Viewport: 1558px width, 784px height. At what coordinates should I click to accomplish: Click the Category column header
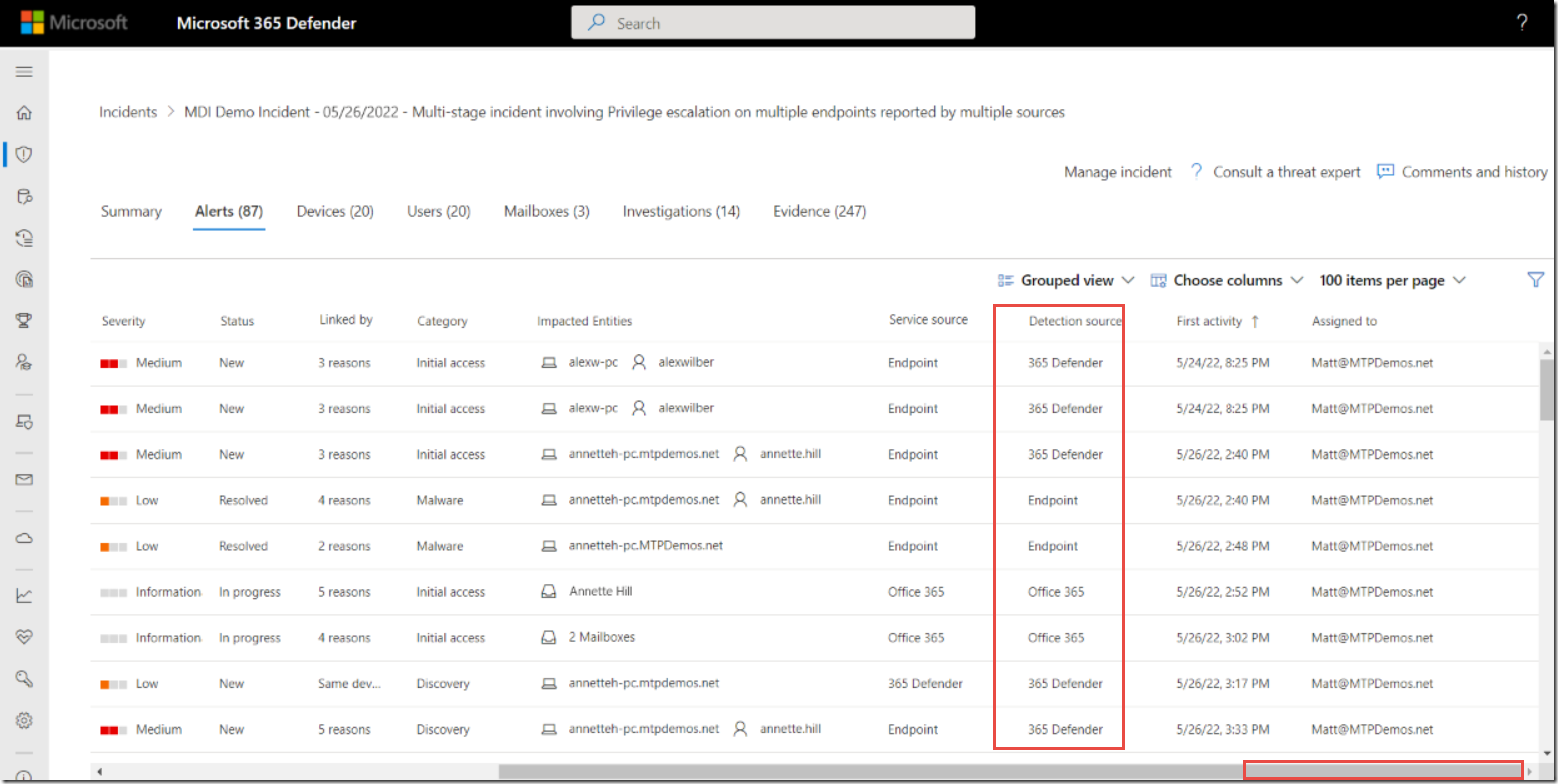[x=442, y=321]
